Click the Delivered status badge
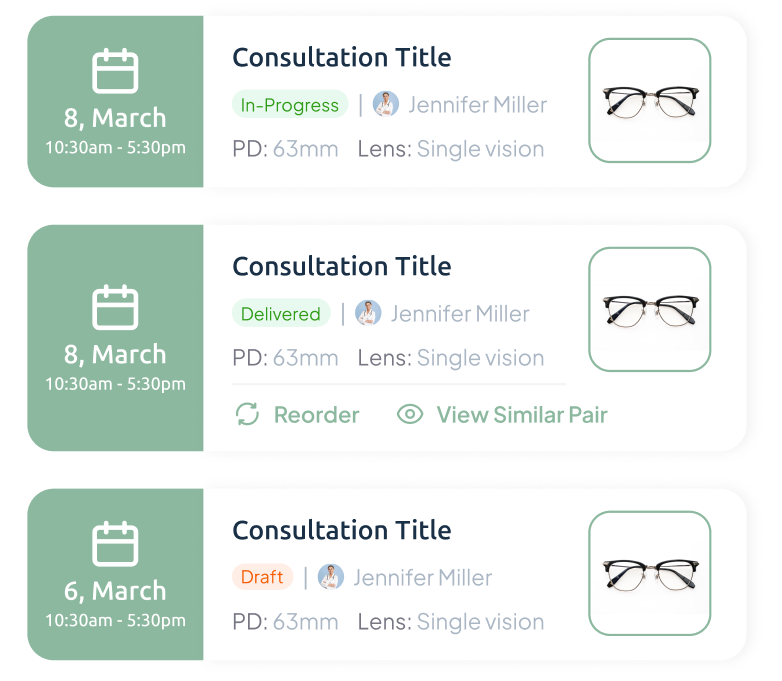Image resolution: width=782 pixels, height=681 pixels. [x=281, y=314]
